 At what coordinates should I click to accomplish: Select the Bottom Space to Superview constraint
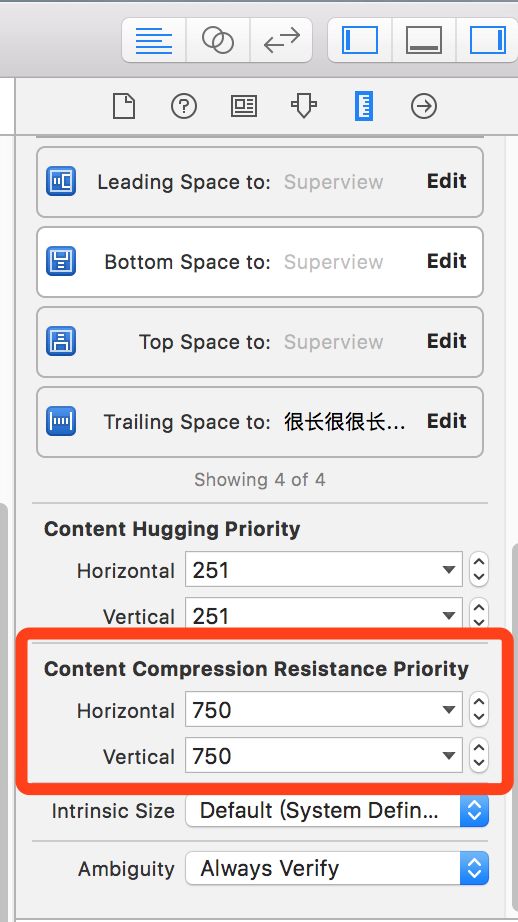[x=260, y=262]
